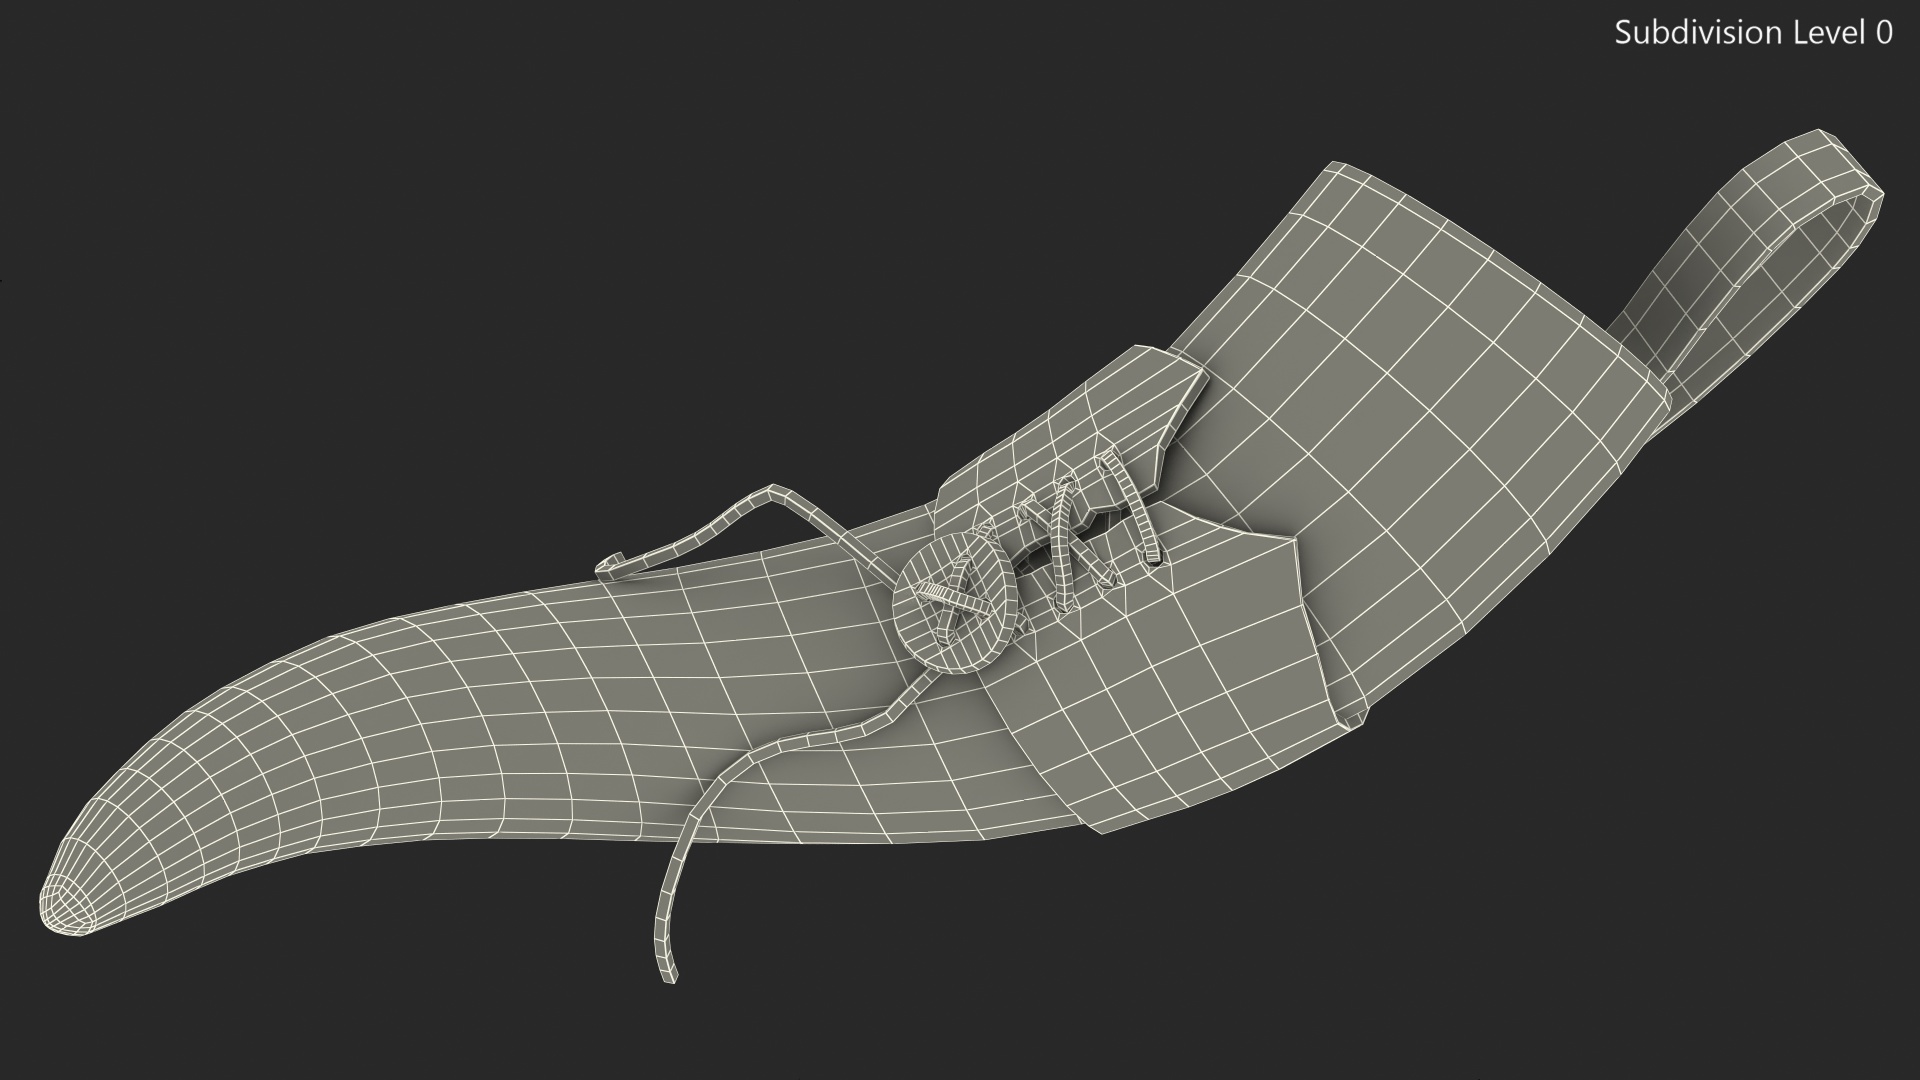
Task: Click the 'Subdivision Level 0' text label
Action: (1754, 33)
